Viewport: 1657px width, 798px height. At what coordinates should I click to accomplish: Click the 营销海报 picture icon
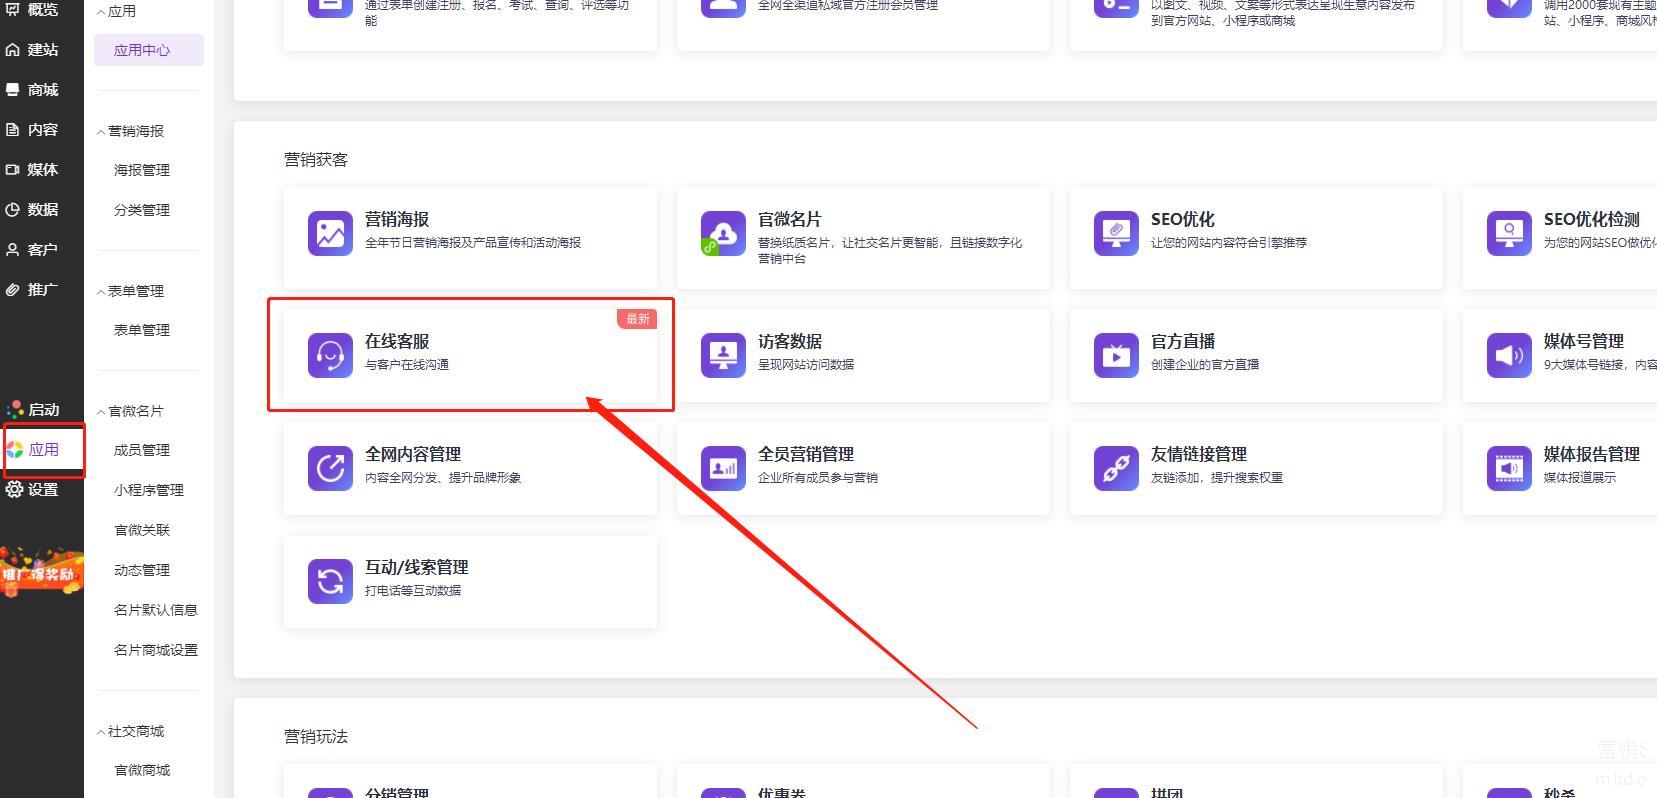coord(330,233)
